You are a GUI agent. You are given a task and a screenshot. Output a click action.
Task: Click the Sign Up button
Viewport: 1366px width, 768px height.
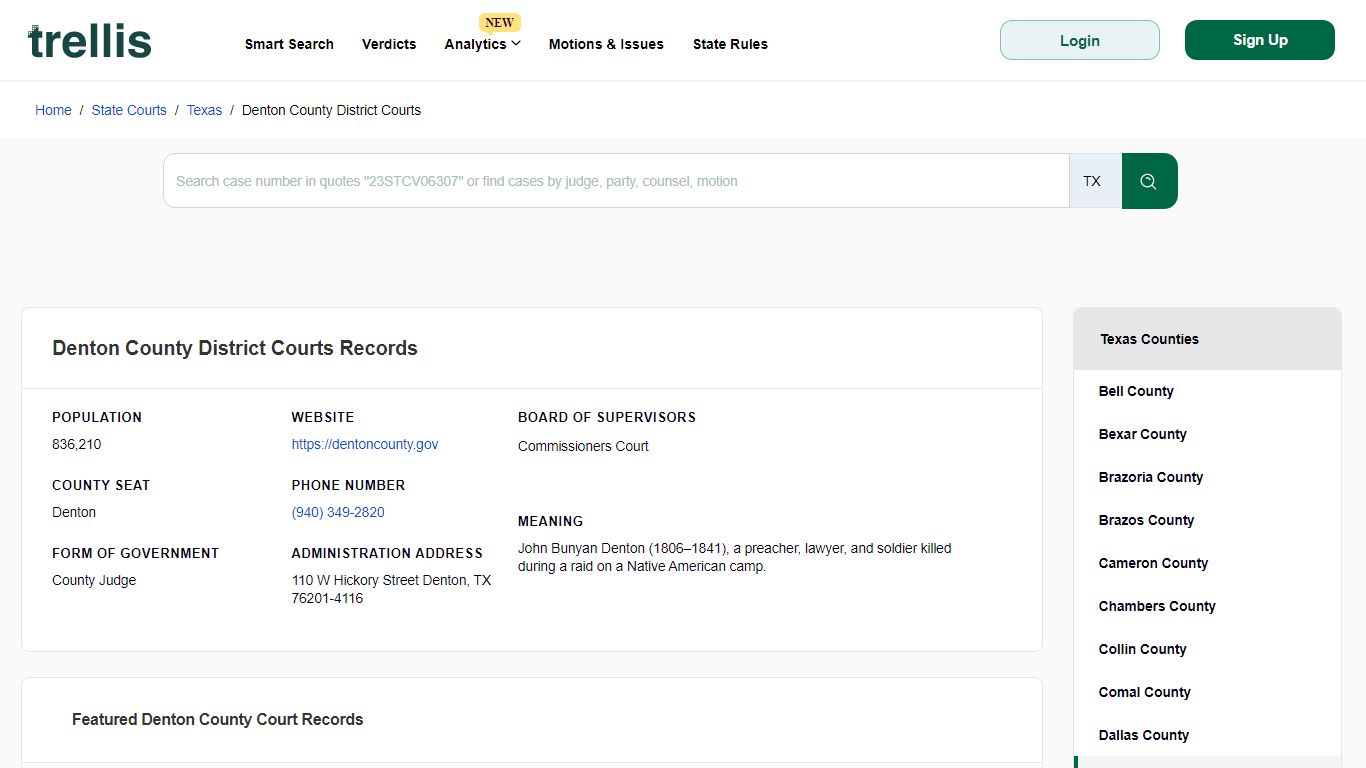click(x=1260, y=40)
